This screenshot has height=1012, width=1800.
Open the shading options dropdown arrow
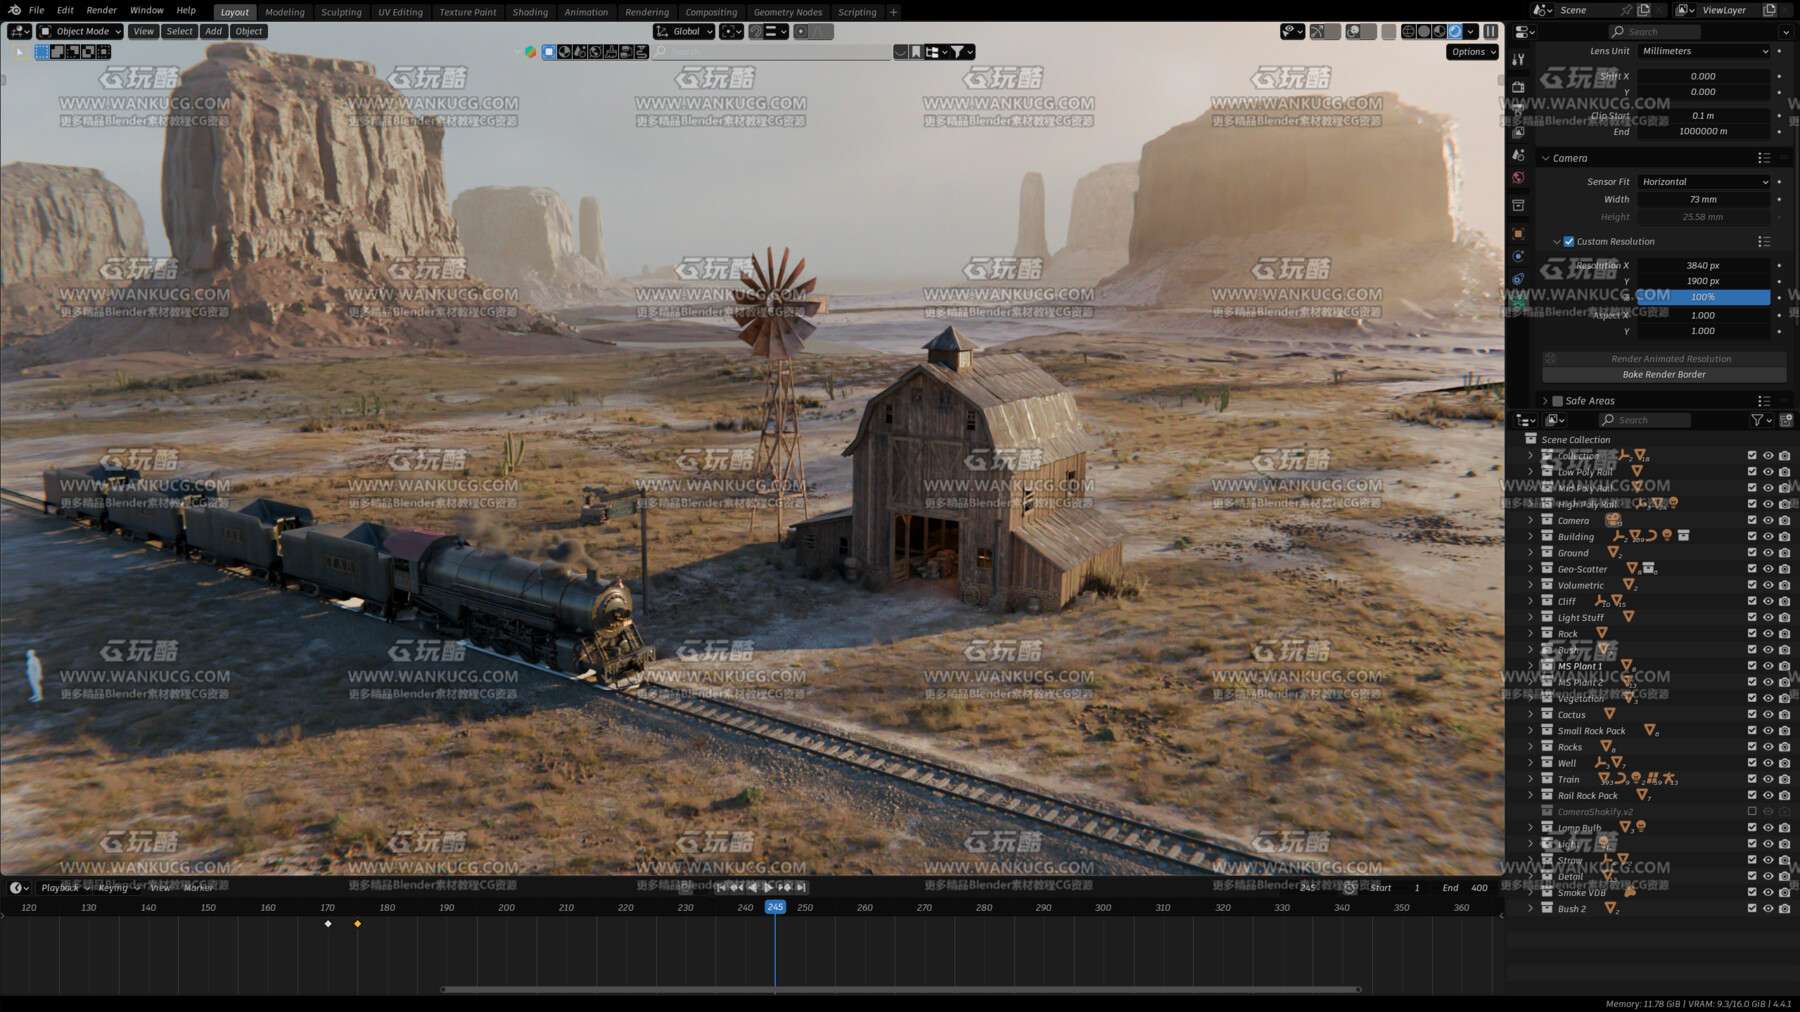[1472, 32]
